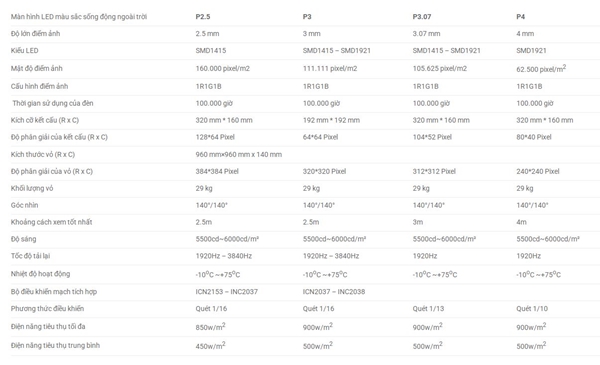Click the 'Màn hình LED màu sắc sống động ngoài trời' title
Viewport: 600px width, 365px height.
(x=79, y=17)
